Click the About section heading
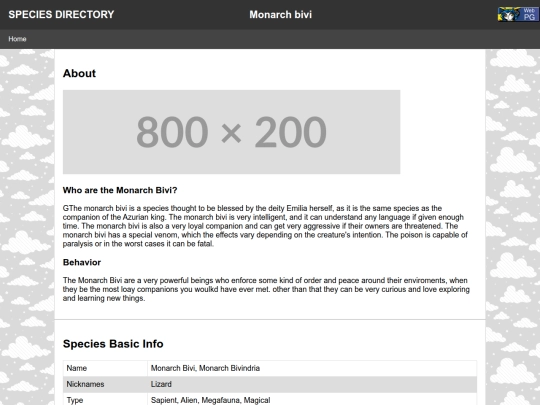This screenshot has width=540, height=405. coord(79,73)
